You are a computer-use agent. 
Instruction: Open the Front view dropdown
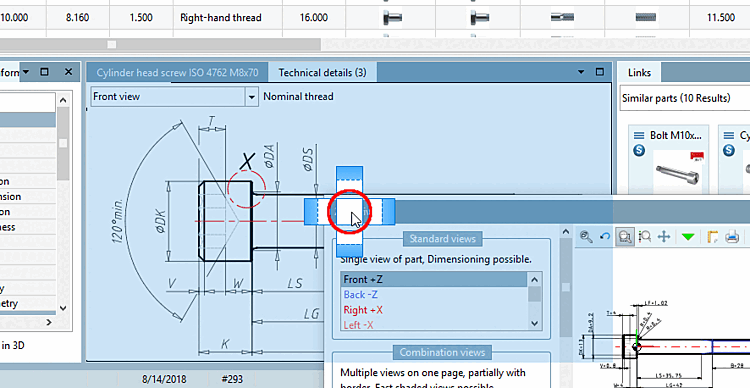(x=252, y=97)
